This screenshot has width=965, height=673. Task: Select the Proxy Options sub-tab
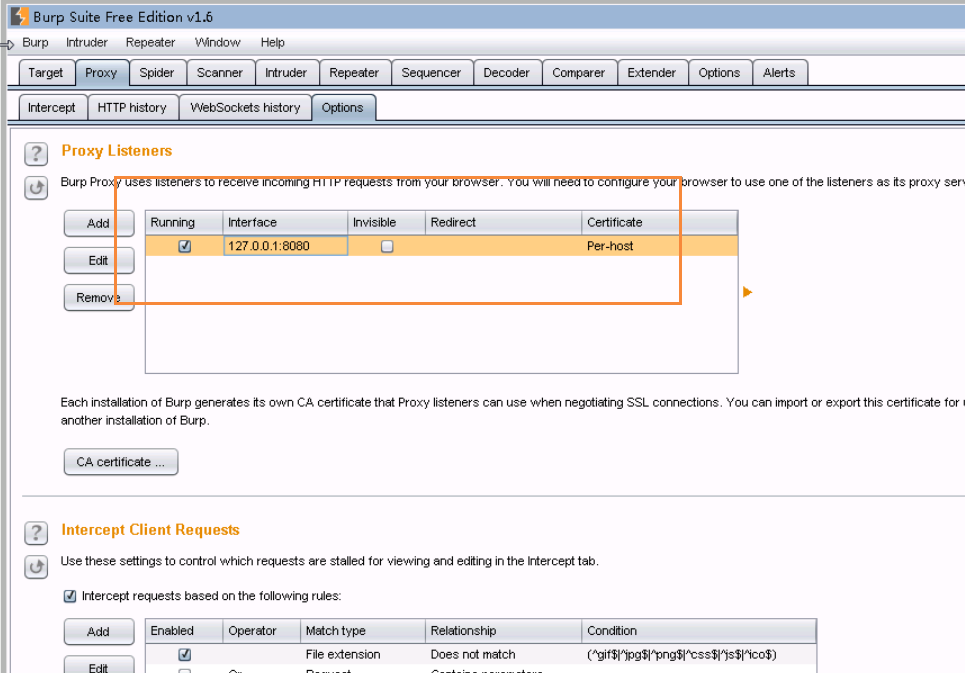click(x=343, y=108)
